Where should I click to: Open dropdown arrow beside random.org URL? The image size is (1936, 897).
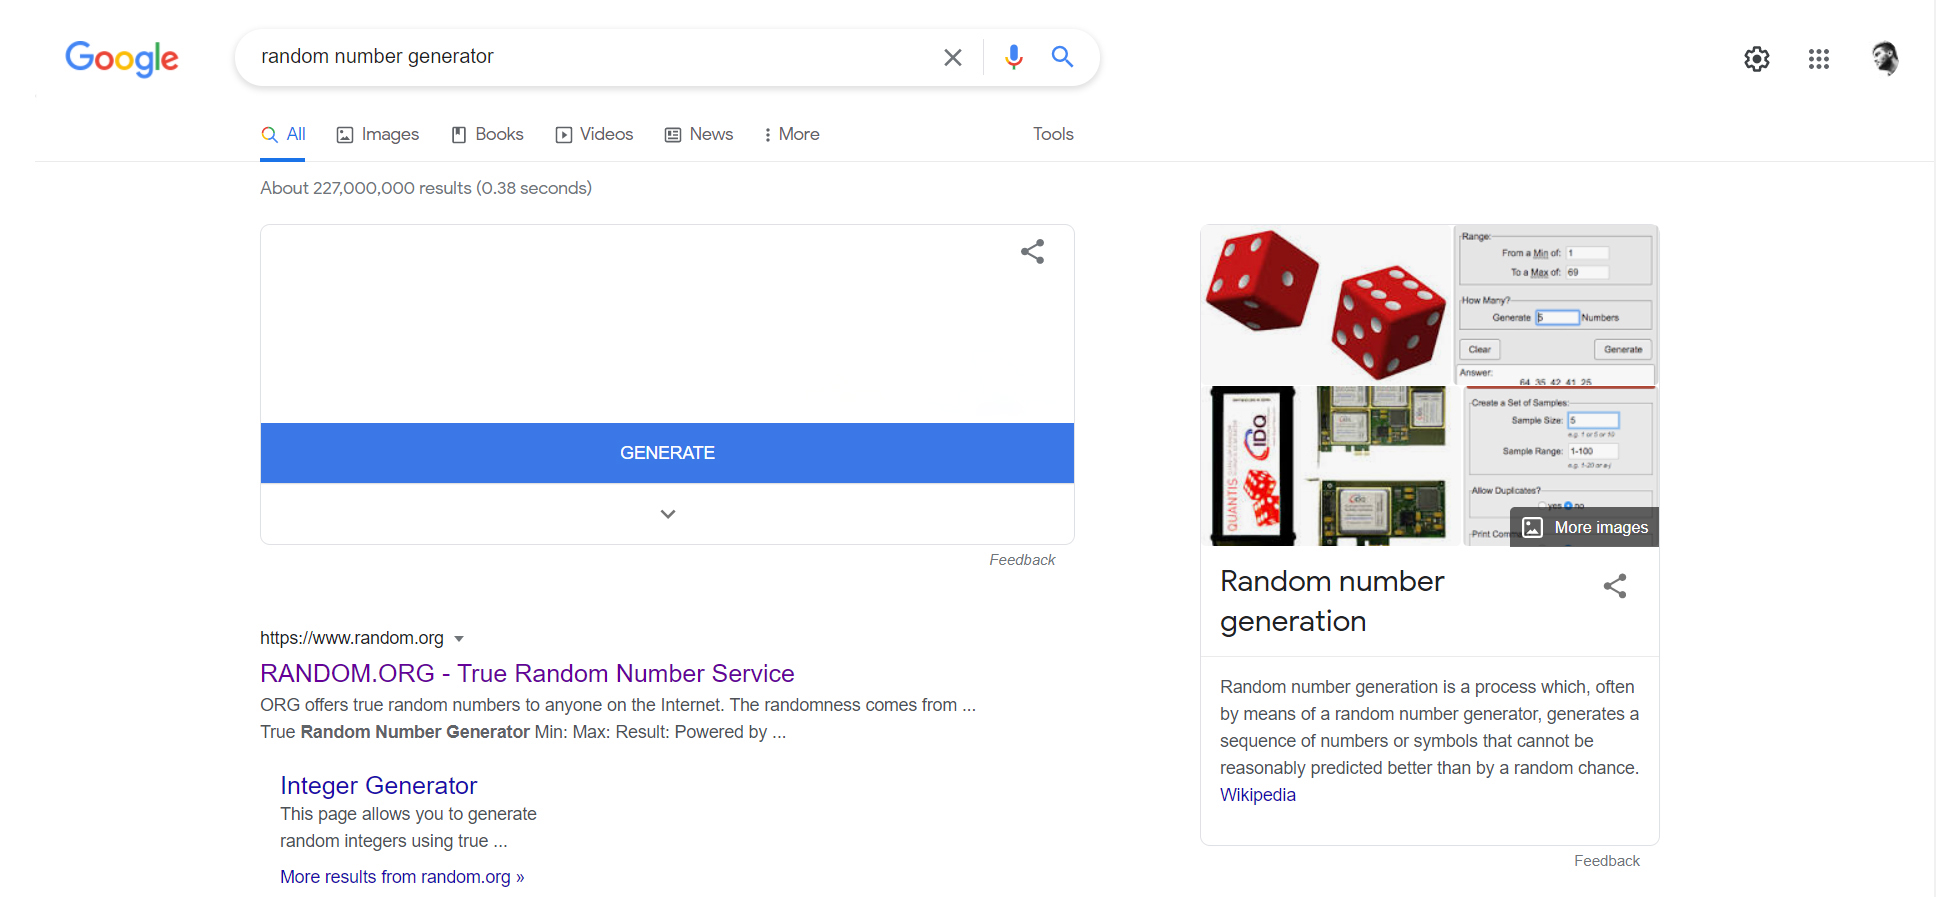coord(459,639)
